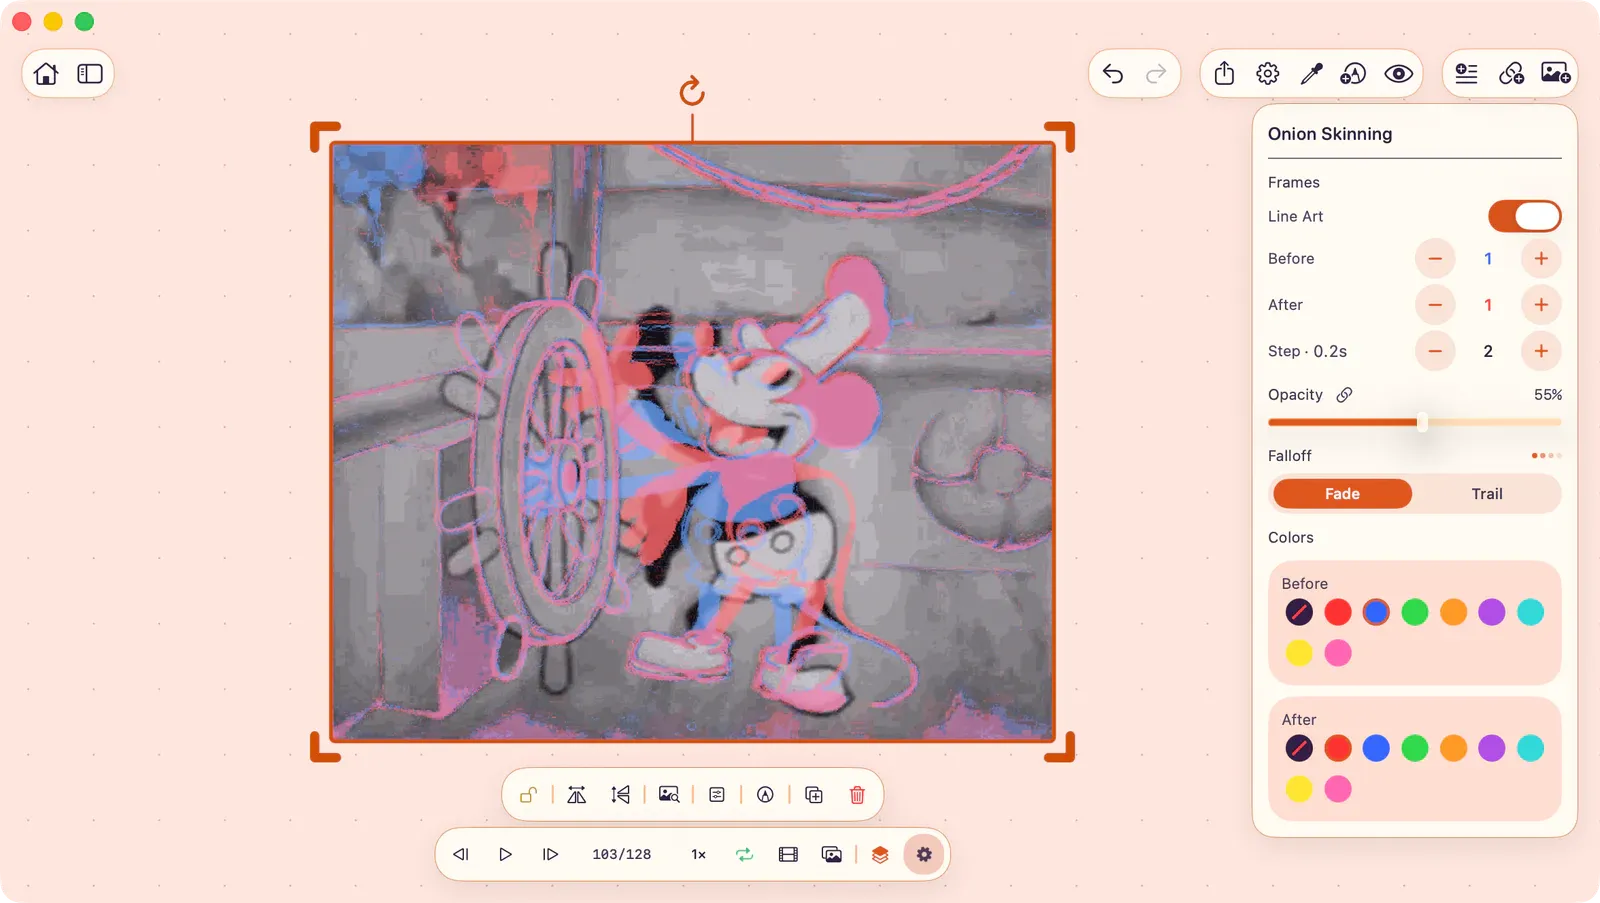The height and width of the screenshot is (903, 1600).
Task: Go to the home screen
Action: tap(46, 73)
